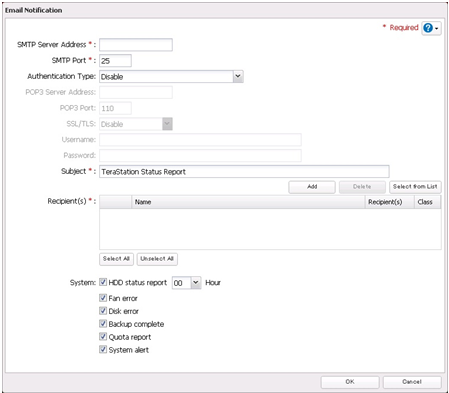Viewport: 449px width, 393px height.
Task: Toggle the Backup complete checkbox
Action: [103, 324]
